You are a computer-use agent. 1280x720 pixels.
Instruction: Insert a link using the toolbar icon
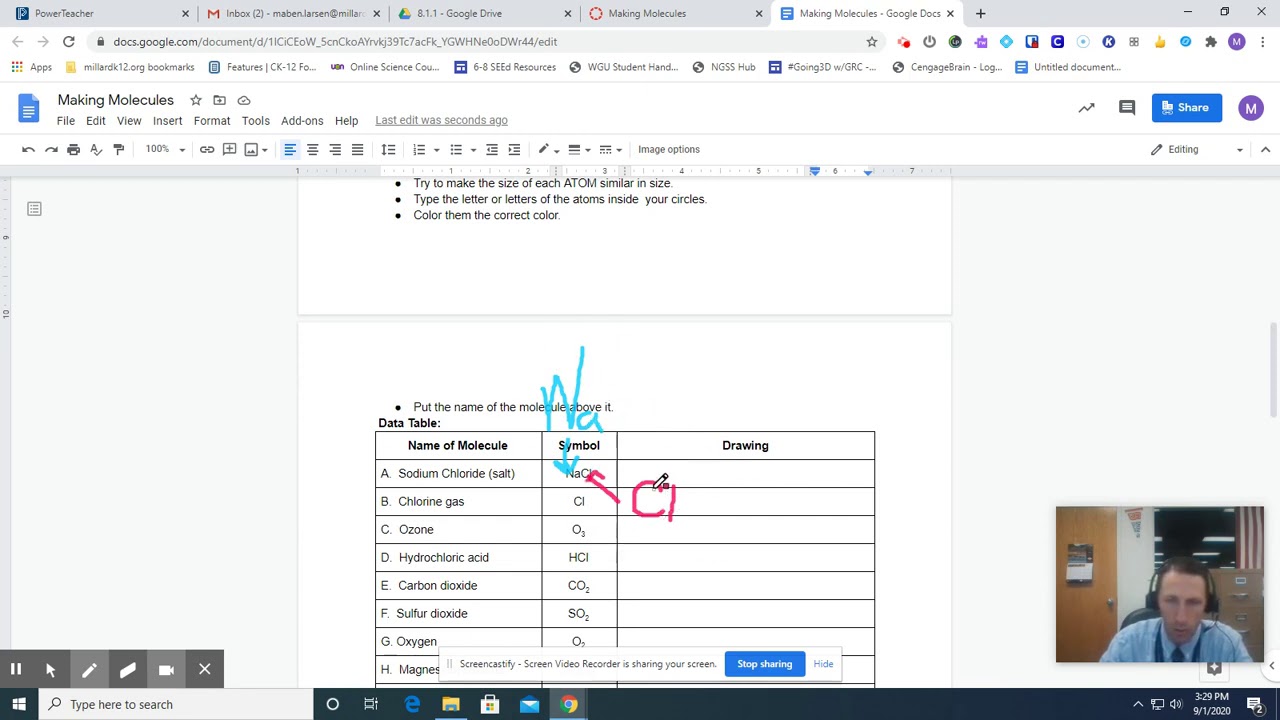[207, 149]
